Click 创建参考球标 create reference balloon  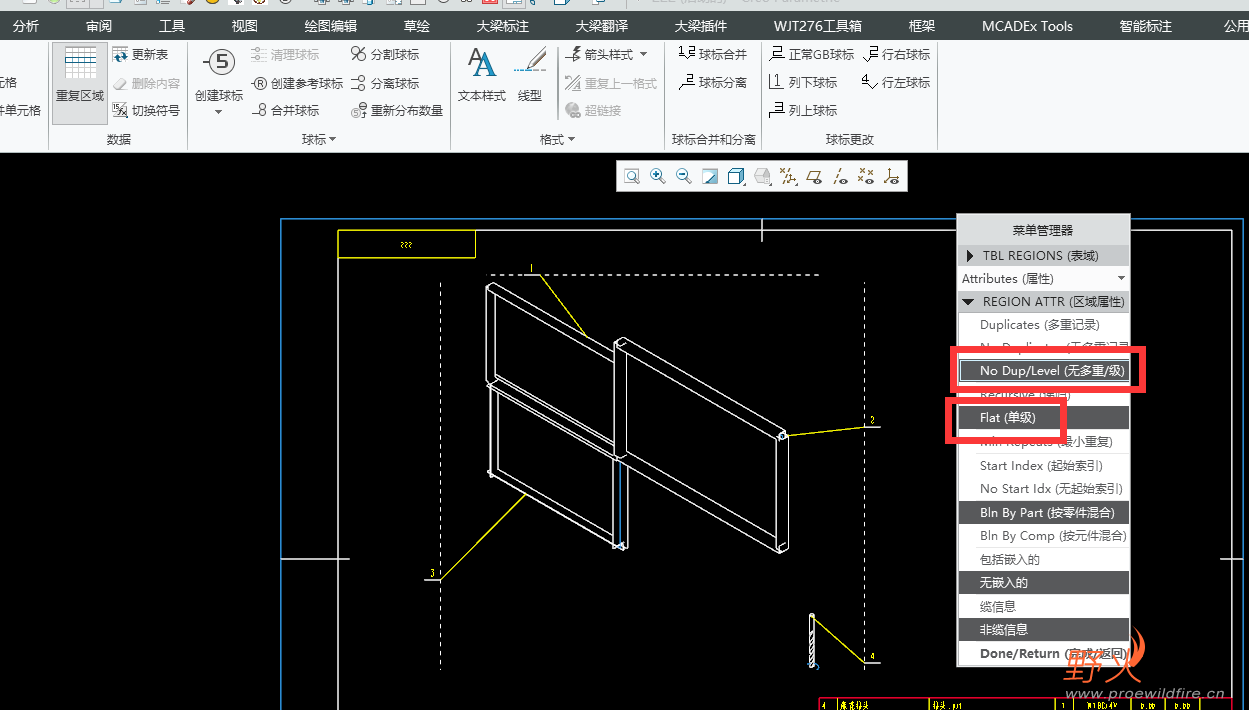297,83
